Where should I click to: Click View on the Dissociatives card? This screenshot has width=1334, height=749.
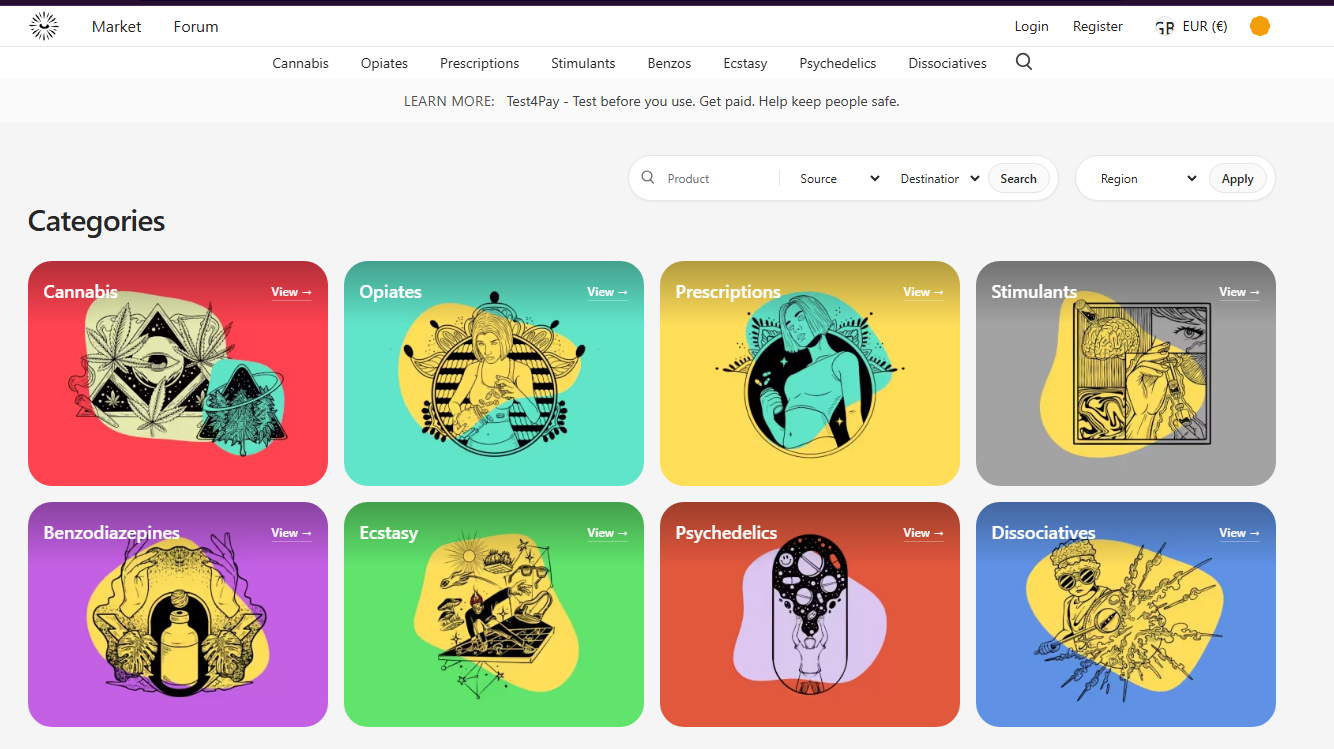point(1239,533)
